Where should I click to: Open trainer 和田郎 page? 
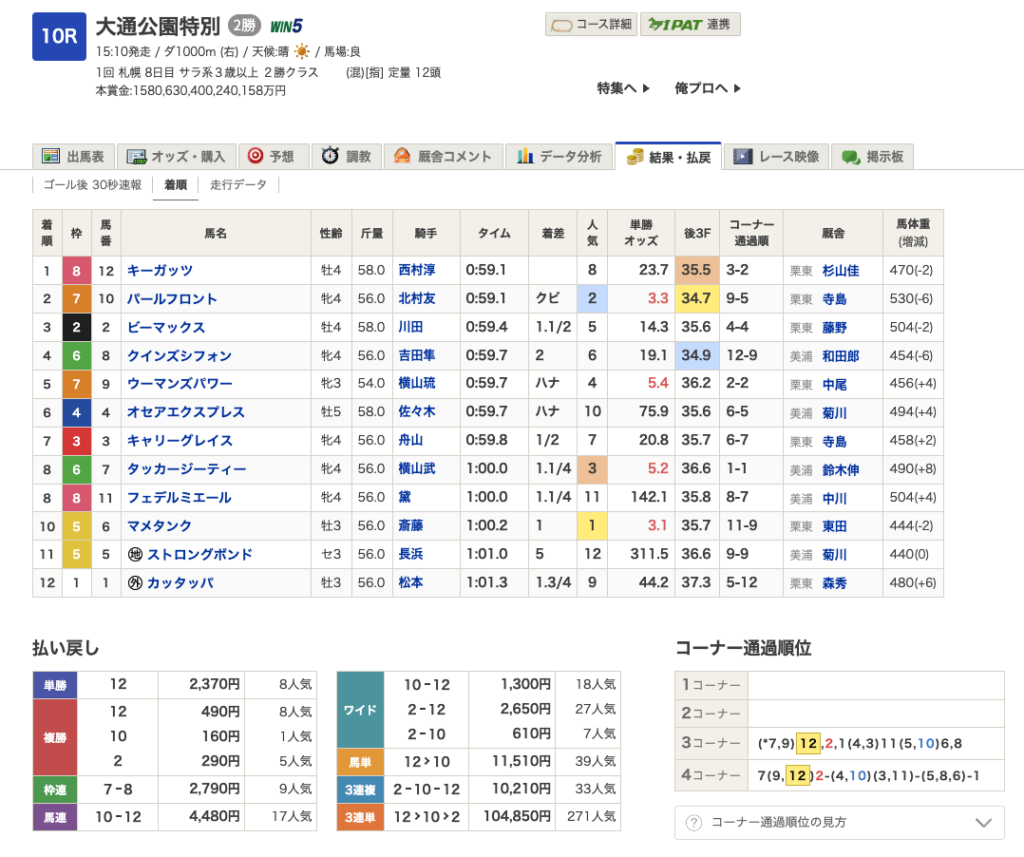click(x=840, y=356)
